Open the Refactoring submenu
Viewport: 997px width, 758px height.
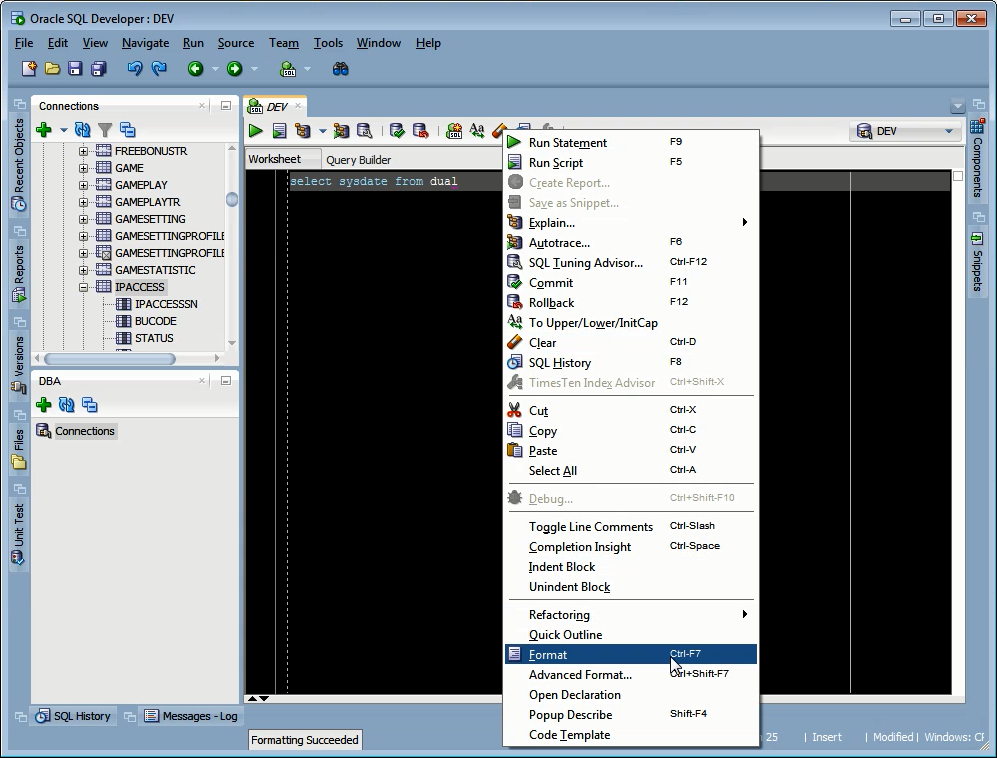point(631,614)
